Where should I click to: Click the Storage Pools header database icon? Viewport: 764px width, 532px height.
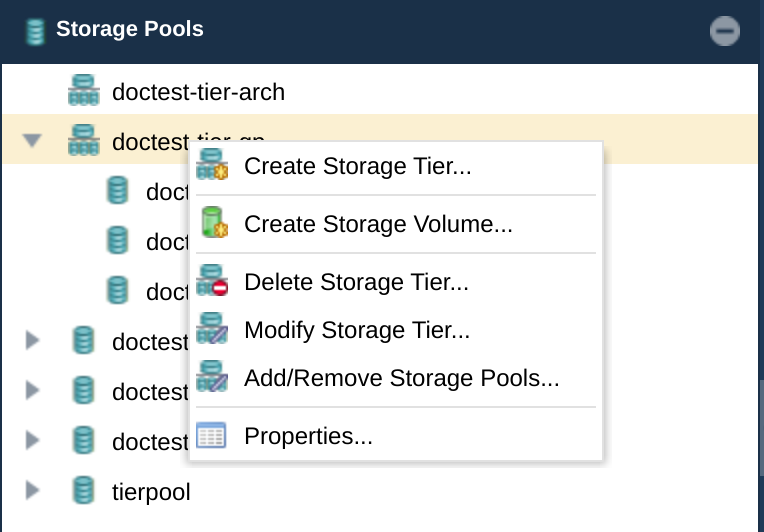coord(35,31)
